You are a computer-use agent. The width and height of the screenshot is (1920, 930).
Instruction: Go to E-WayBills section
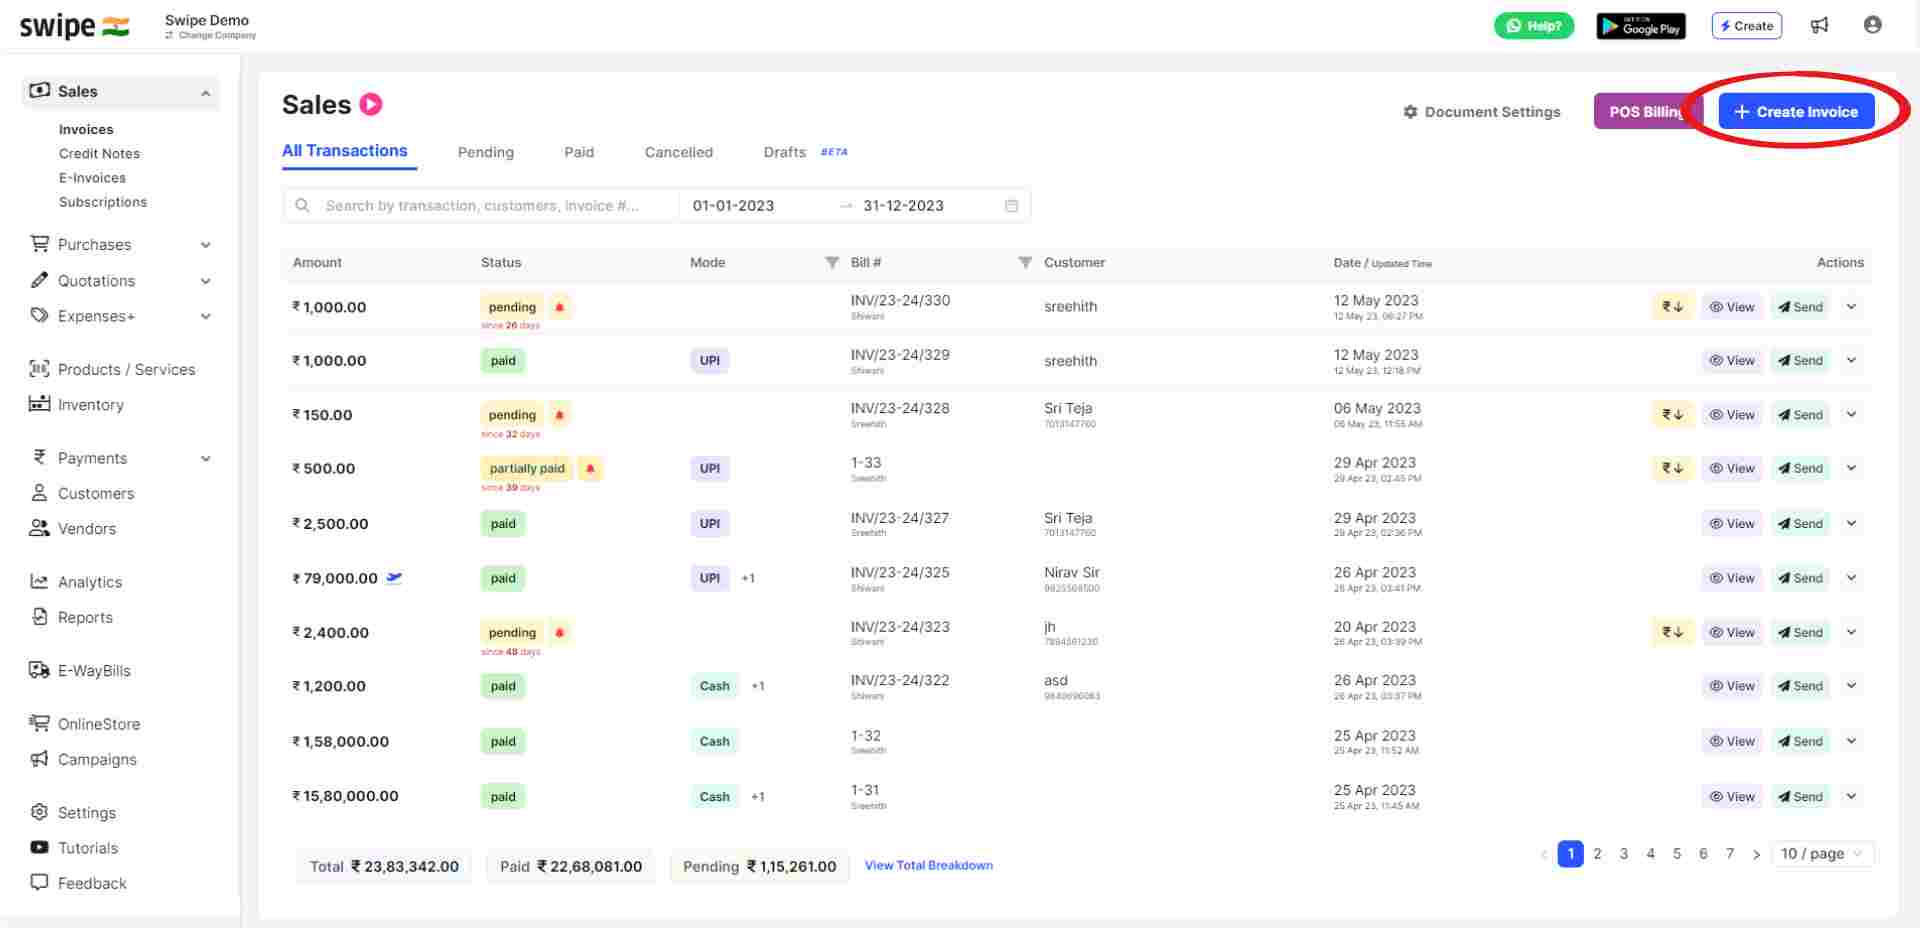click(x=80, y=671)
